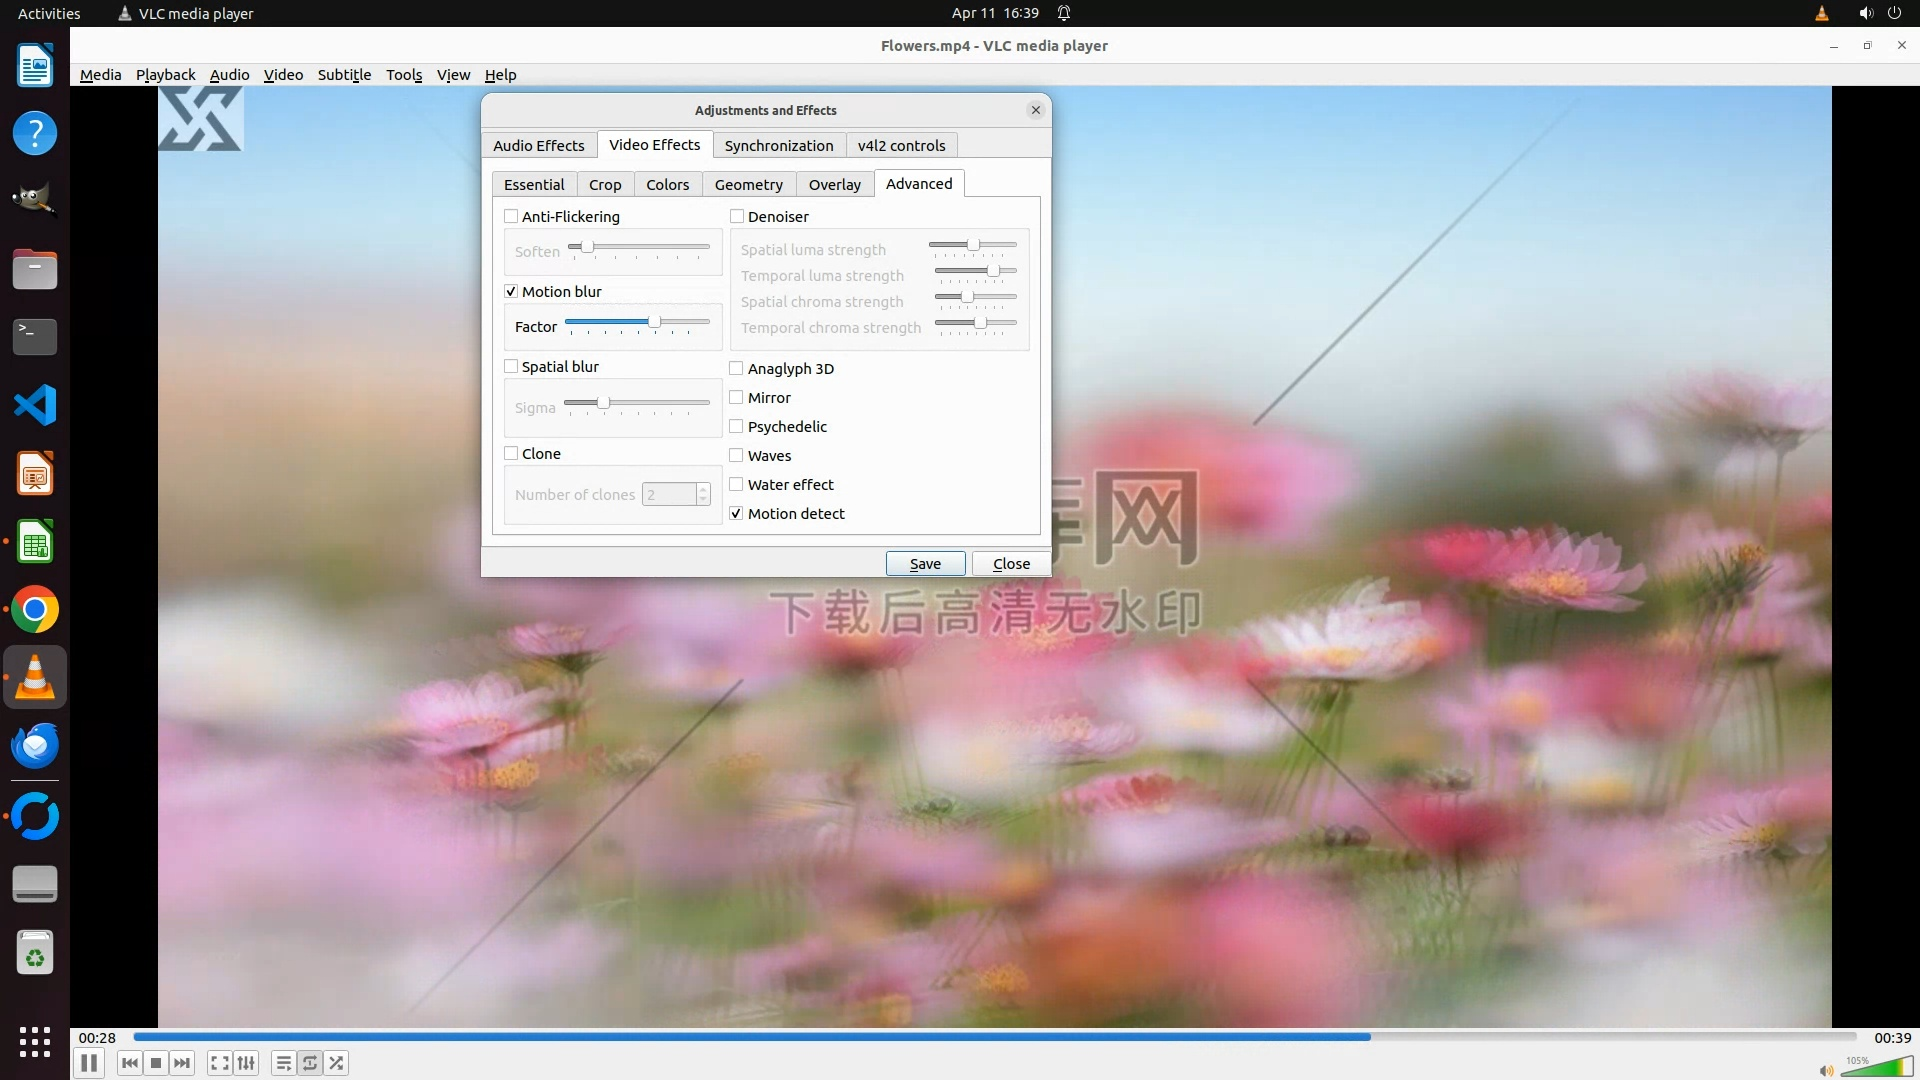Skip to next media track
The image size is (1920, 1080).
pos(182,1063)
